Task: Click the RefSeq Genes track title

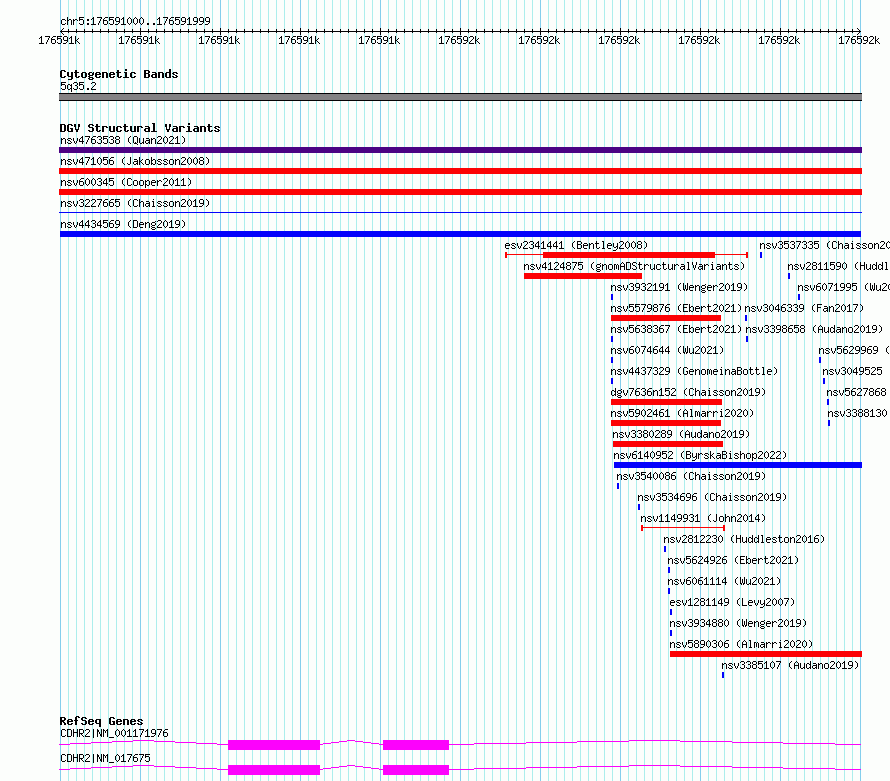Action: point(101,721)
